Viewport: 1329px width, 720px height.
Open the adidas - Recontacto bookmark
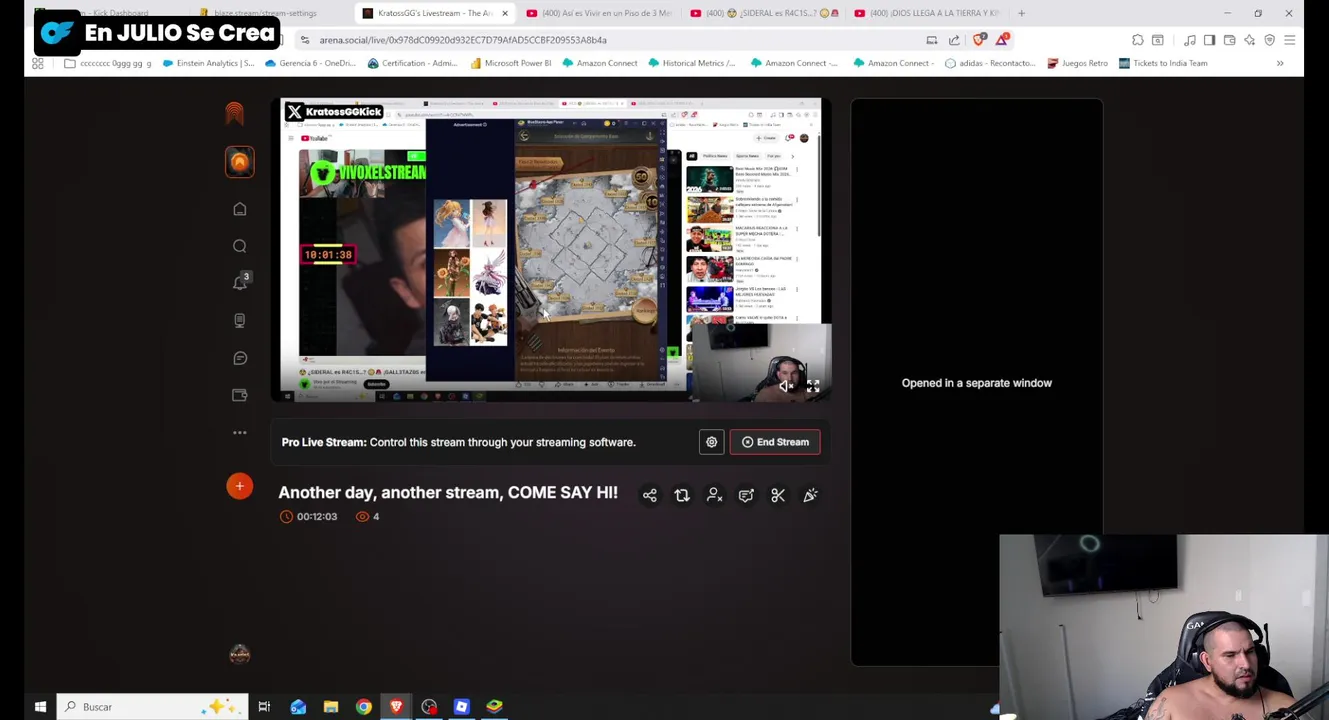pyautogui.click(x=989, y=63)
